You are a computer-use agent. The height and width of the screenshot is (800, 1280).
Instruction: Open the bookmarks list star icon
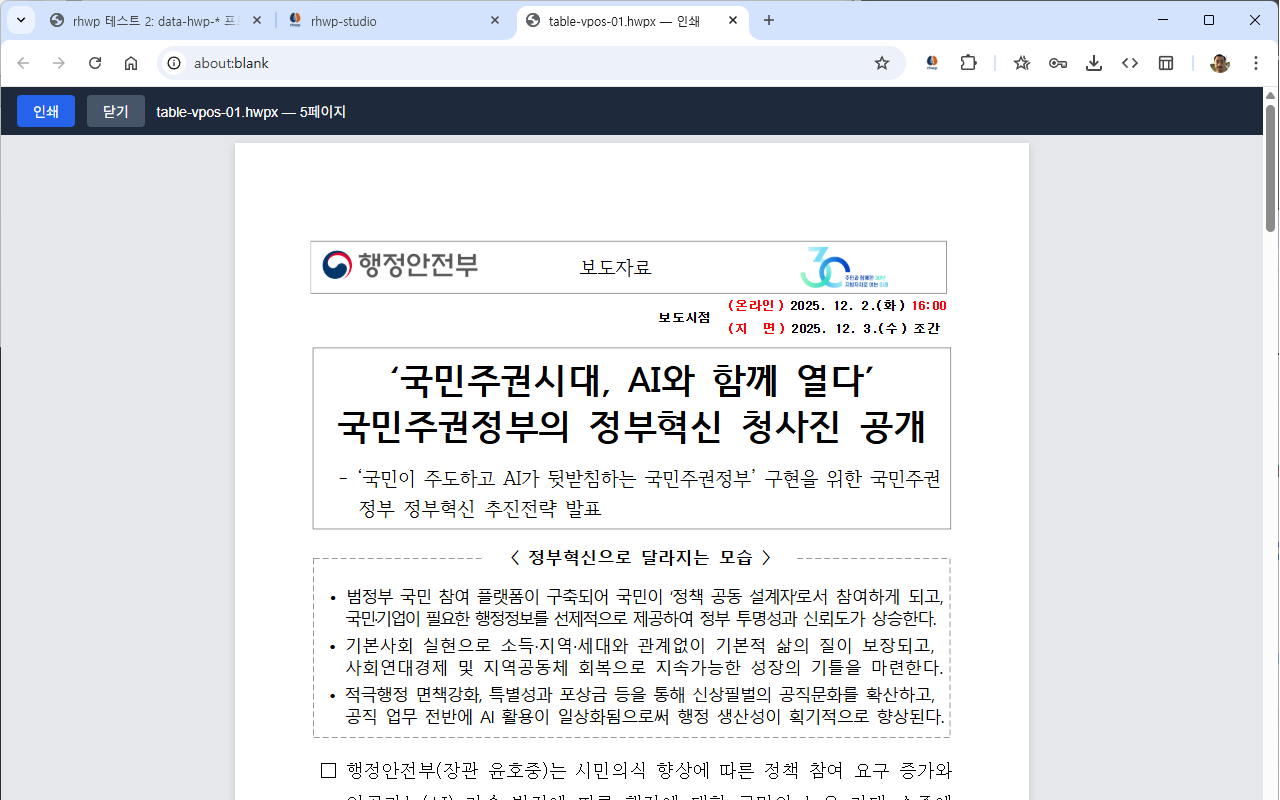pyautogui.click(x=1022, y=63)
